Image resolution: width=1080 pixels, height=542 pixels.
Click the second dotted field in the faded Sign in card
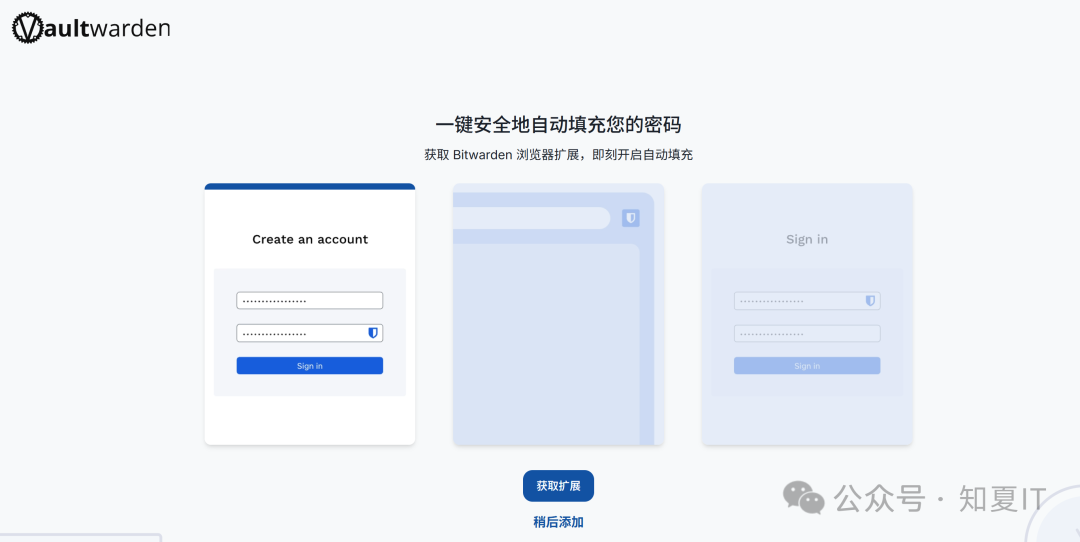[x=807, y=333]
